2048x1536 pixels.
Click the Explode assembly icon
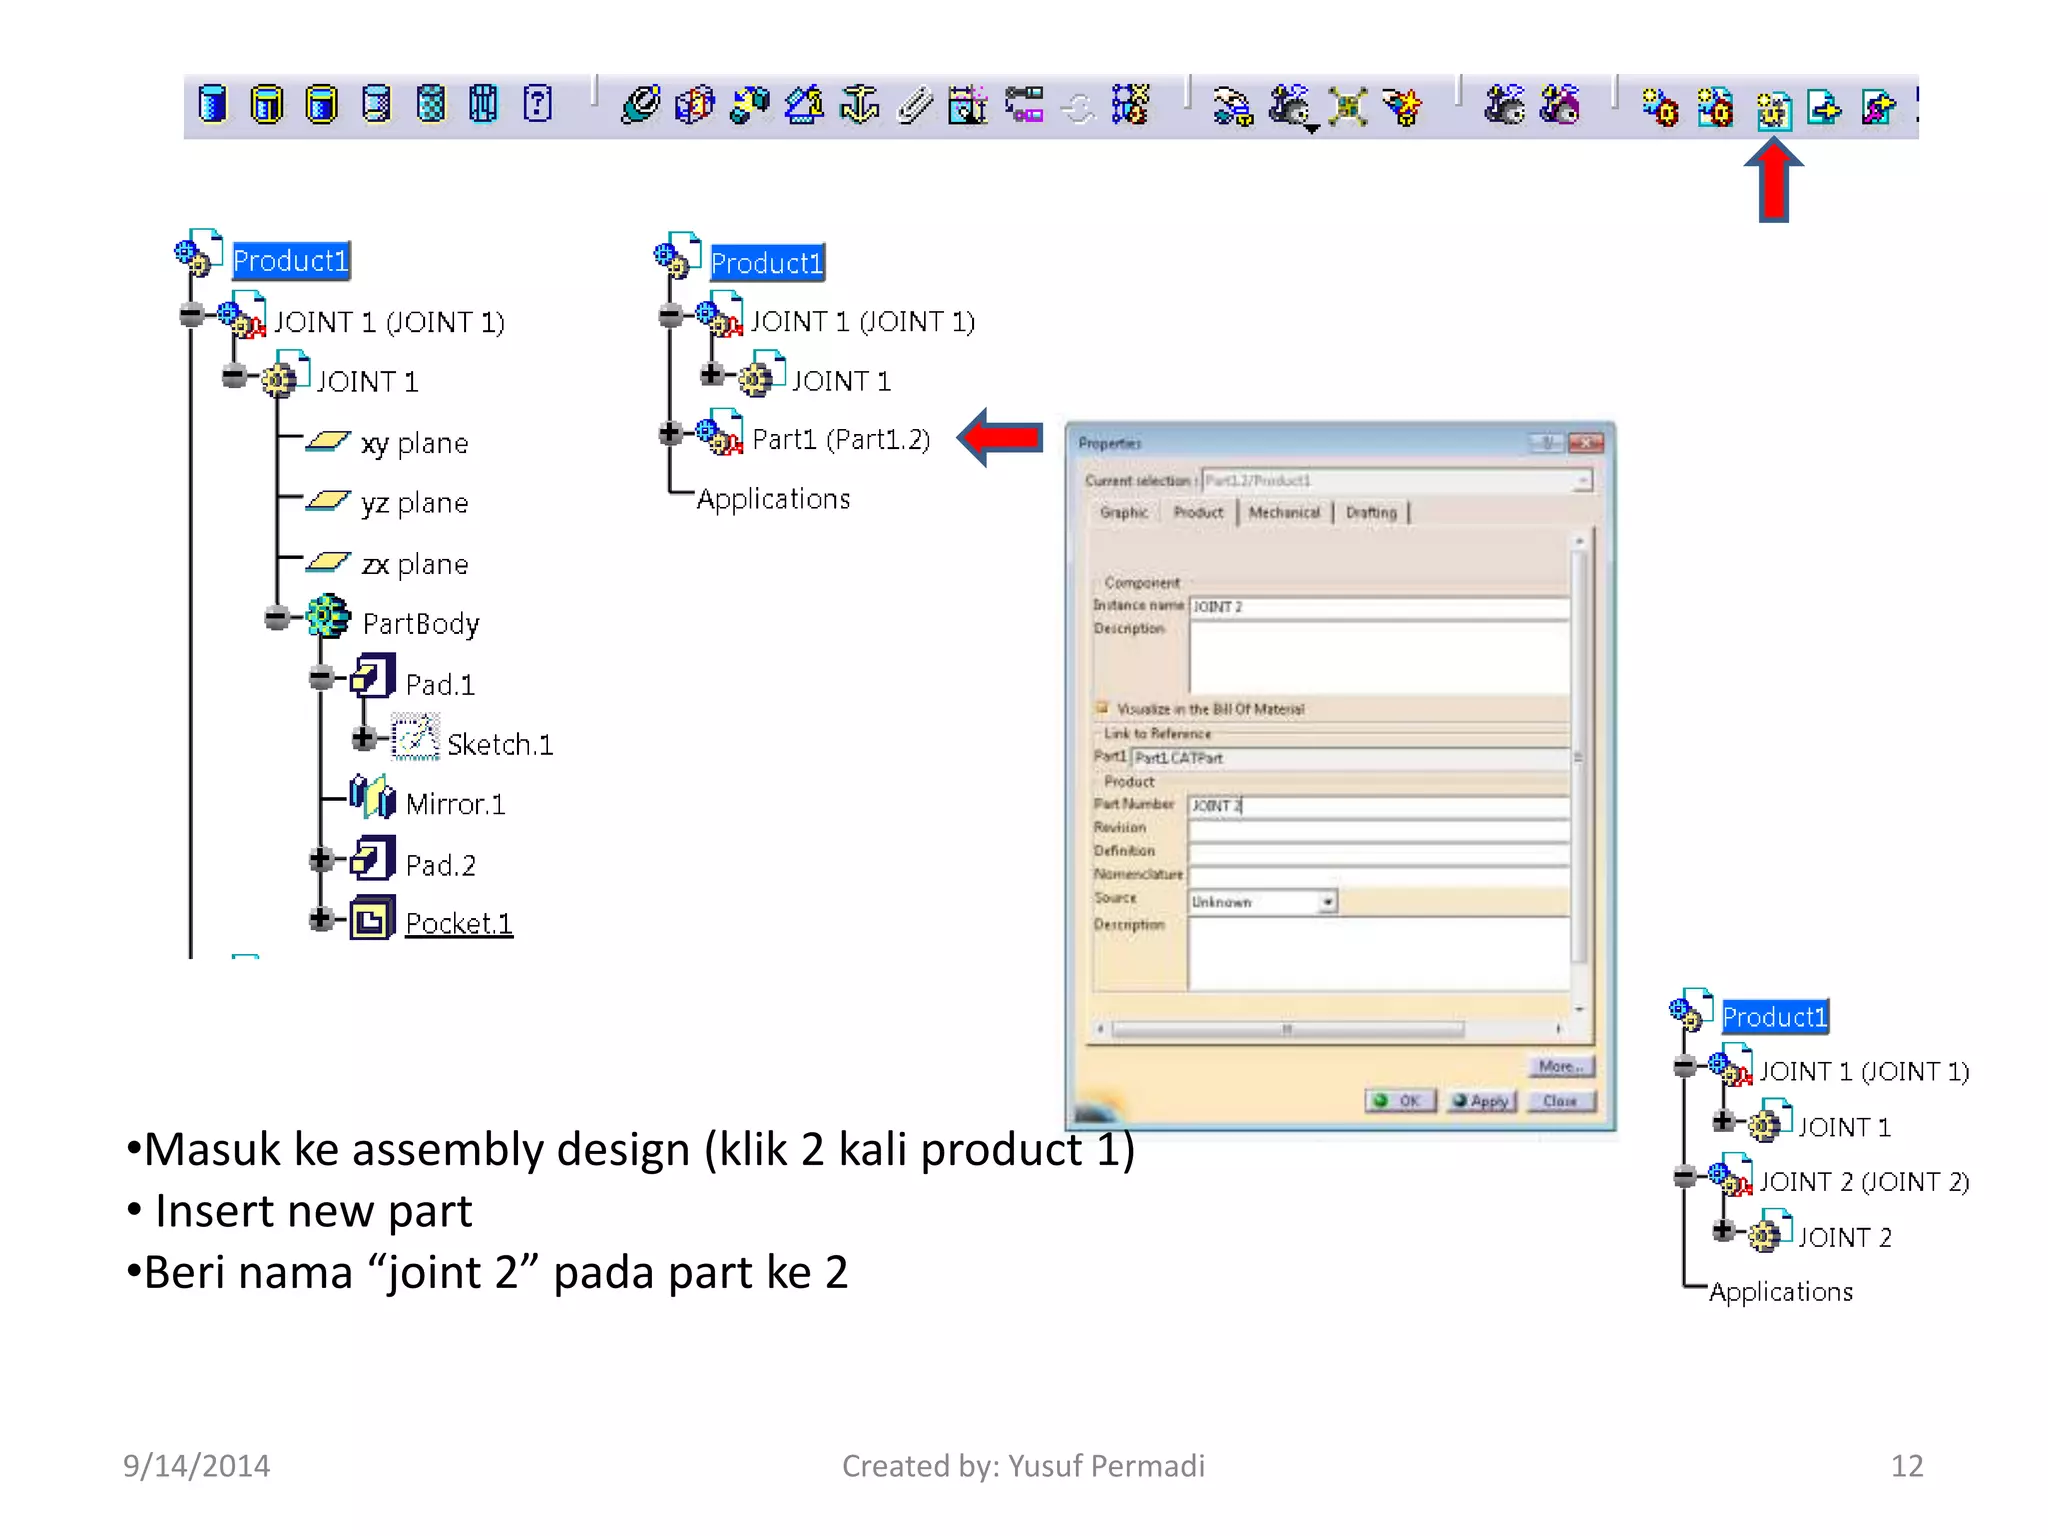(x=1348, y=106)
